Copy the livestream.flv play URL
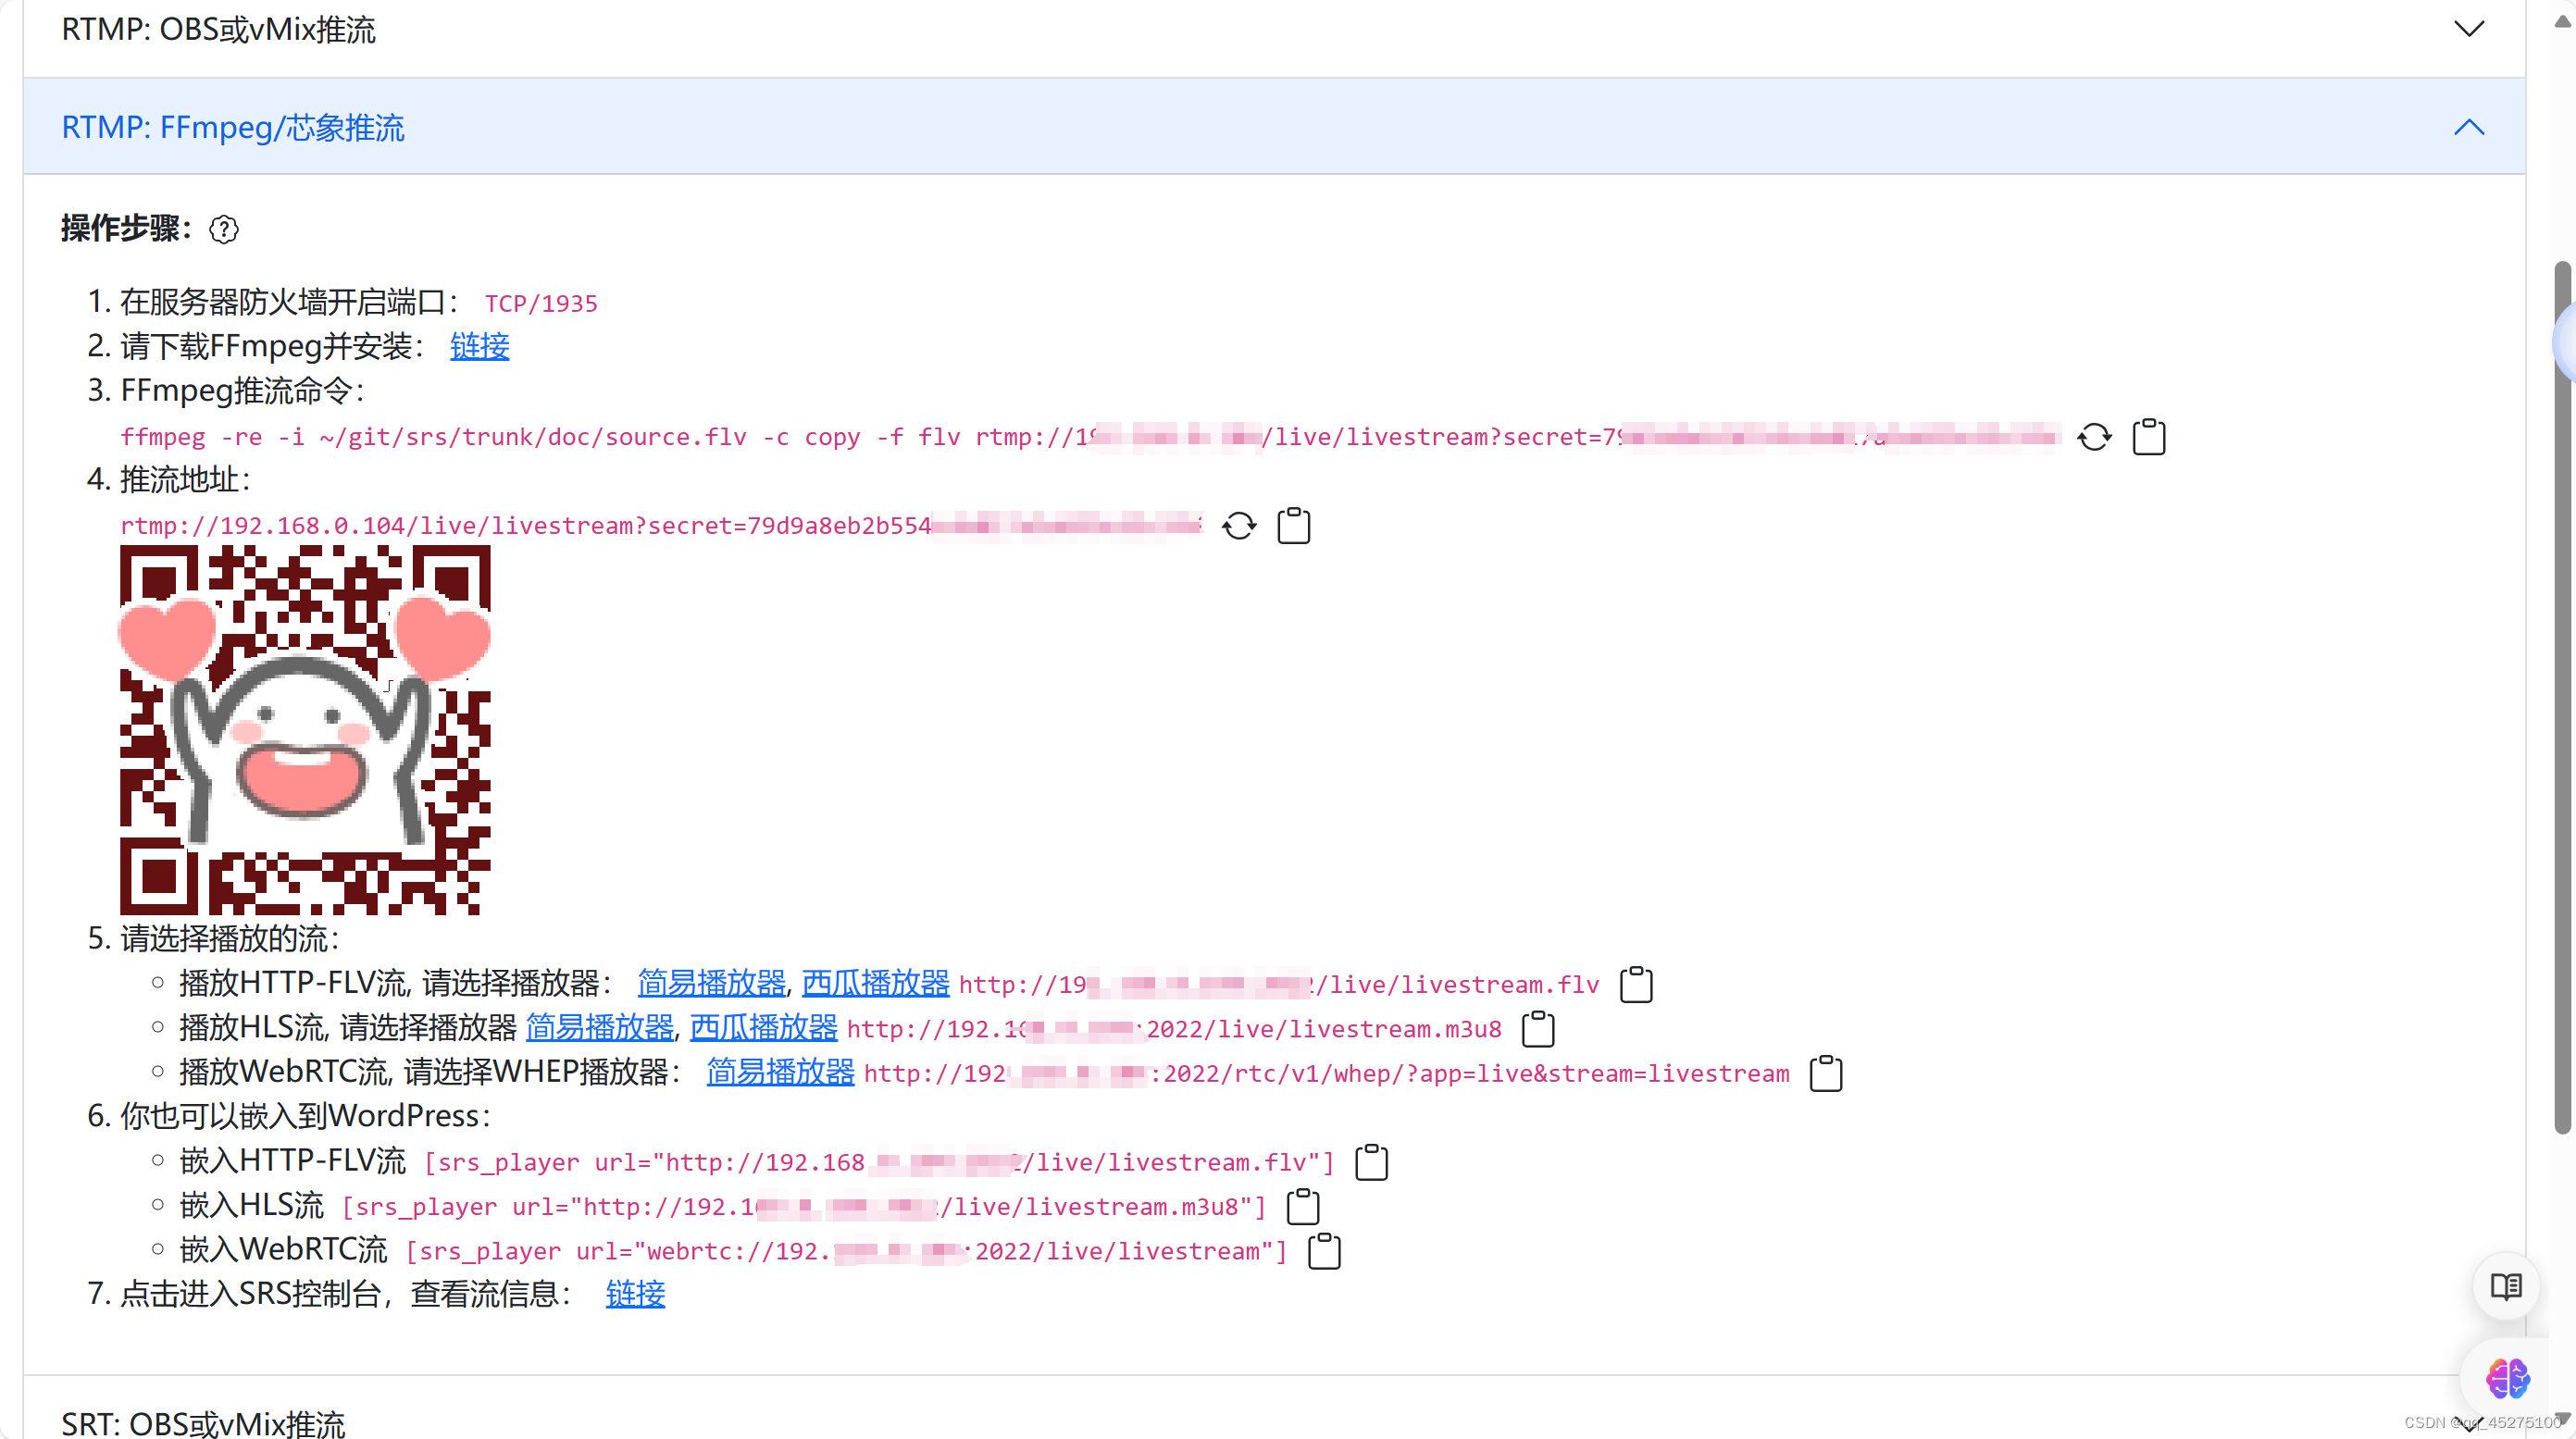The height and width of the screenshot is (1439, 2576). (x=1636, y=984)
